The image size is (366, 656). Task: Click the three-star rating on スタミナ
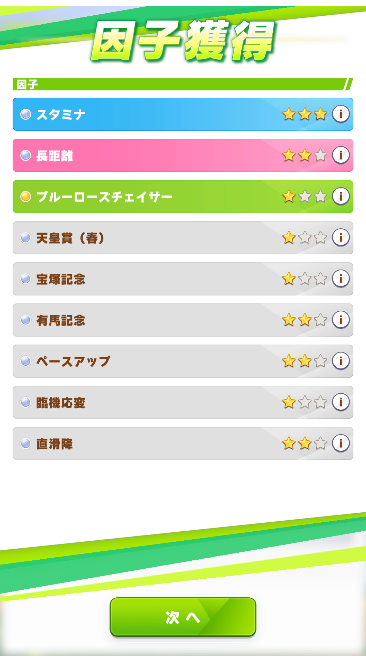(x=305, y=114)
